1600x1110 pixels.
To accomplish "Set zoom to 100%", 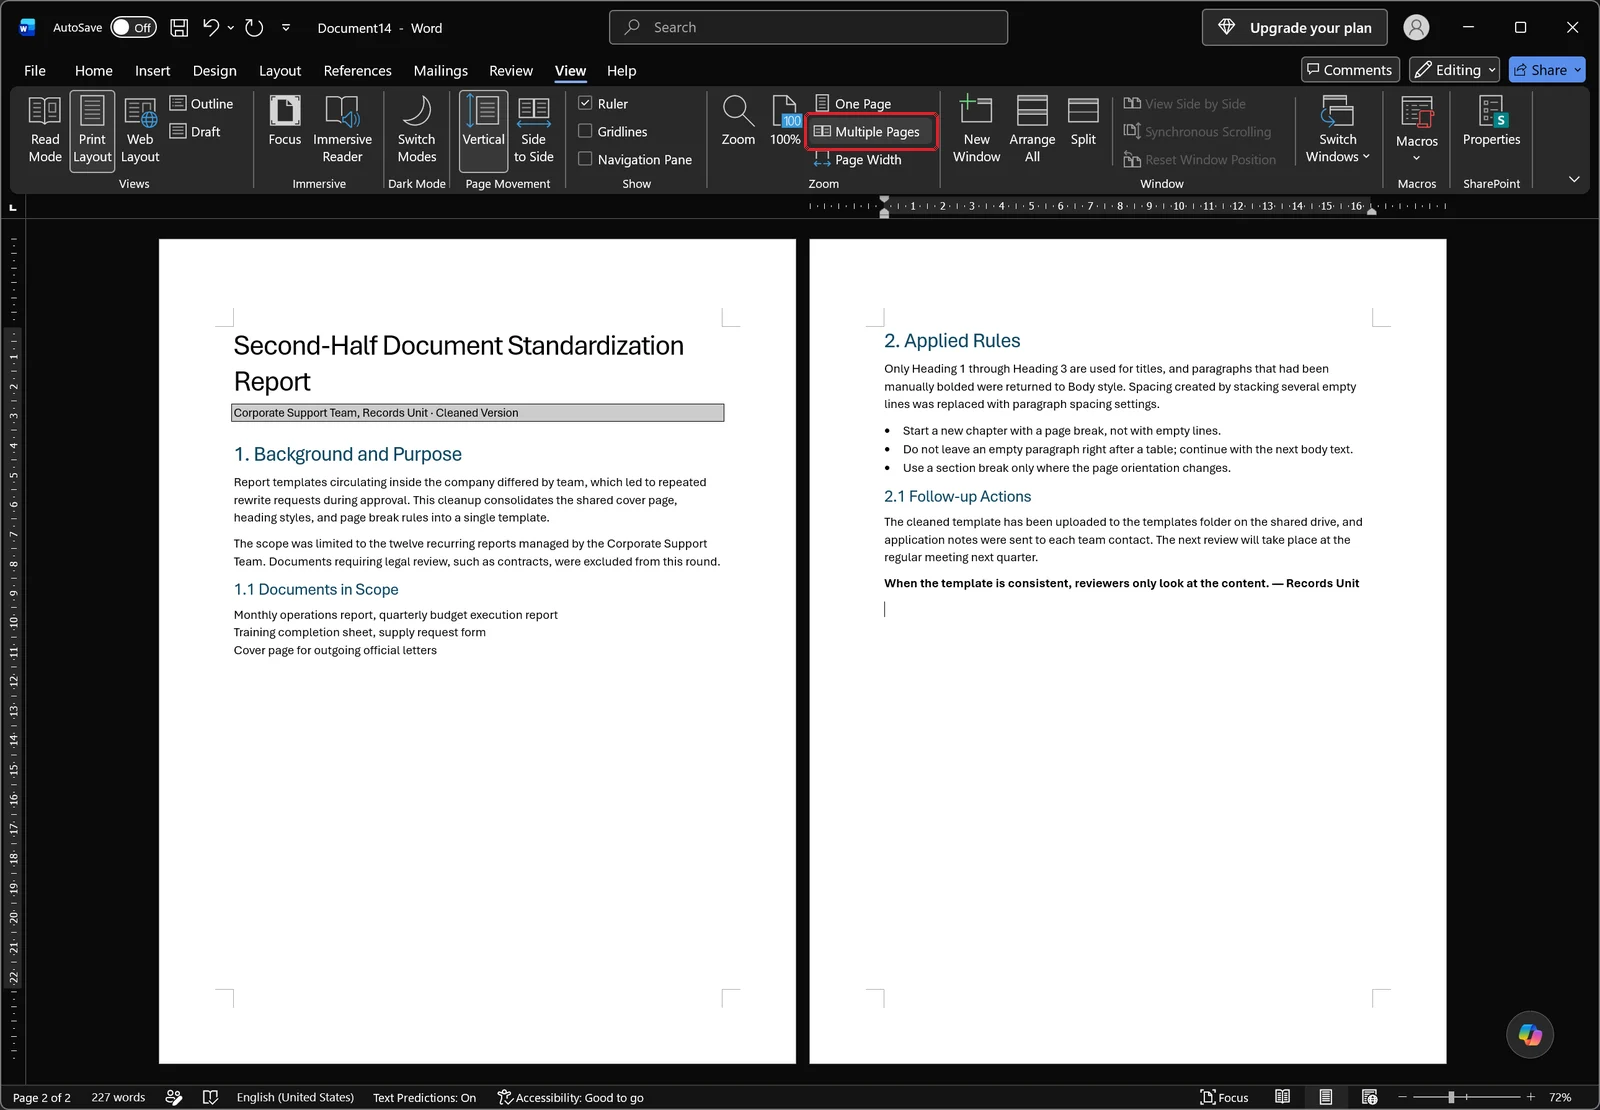I will coord(785,122).
